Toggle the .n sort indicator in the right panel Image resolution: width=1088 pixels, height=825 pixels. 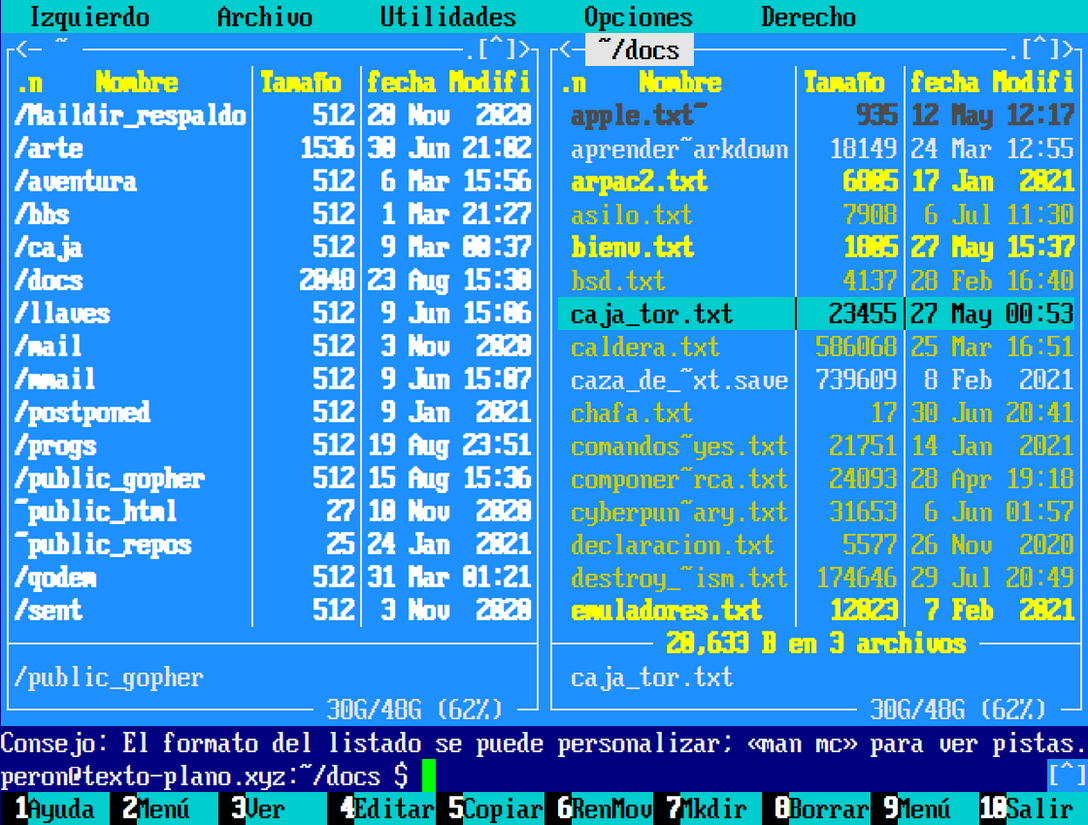[x=573, y=82]
